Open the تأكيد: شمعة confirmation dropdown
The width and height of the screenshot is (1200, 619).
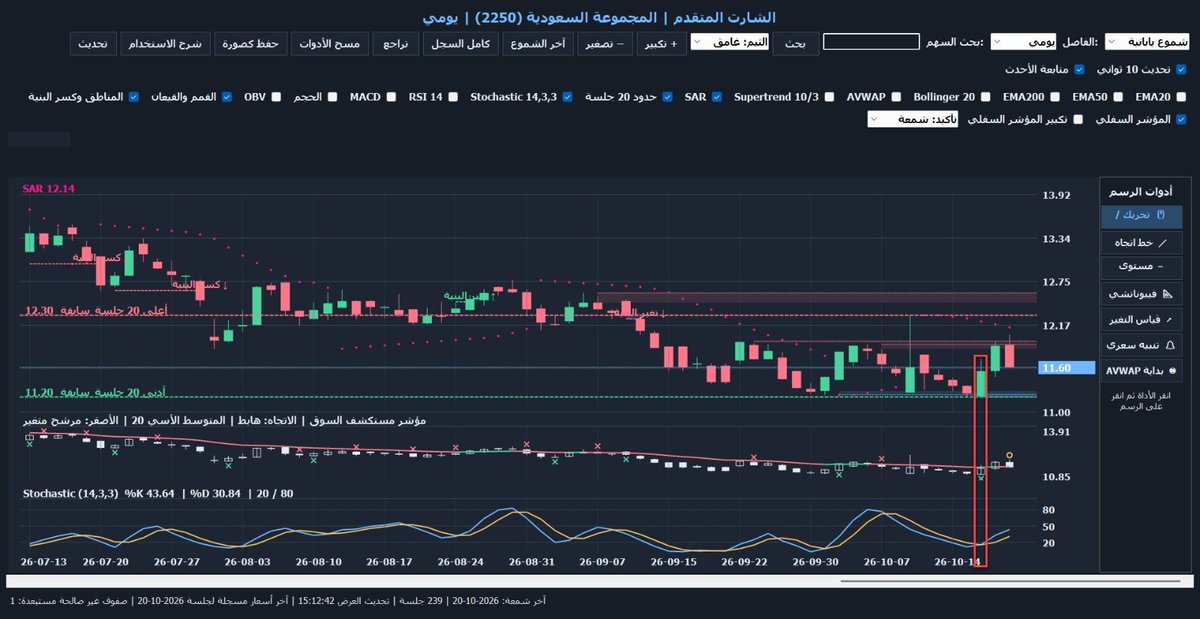pos(913,119)
